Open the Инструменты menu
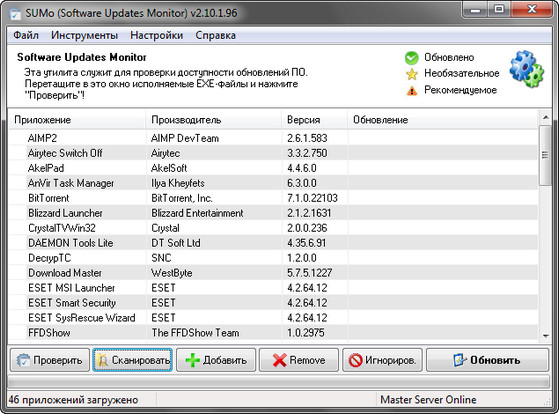 (x=84, y=35)
